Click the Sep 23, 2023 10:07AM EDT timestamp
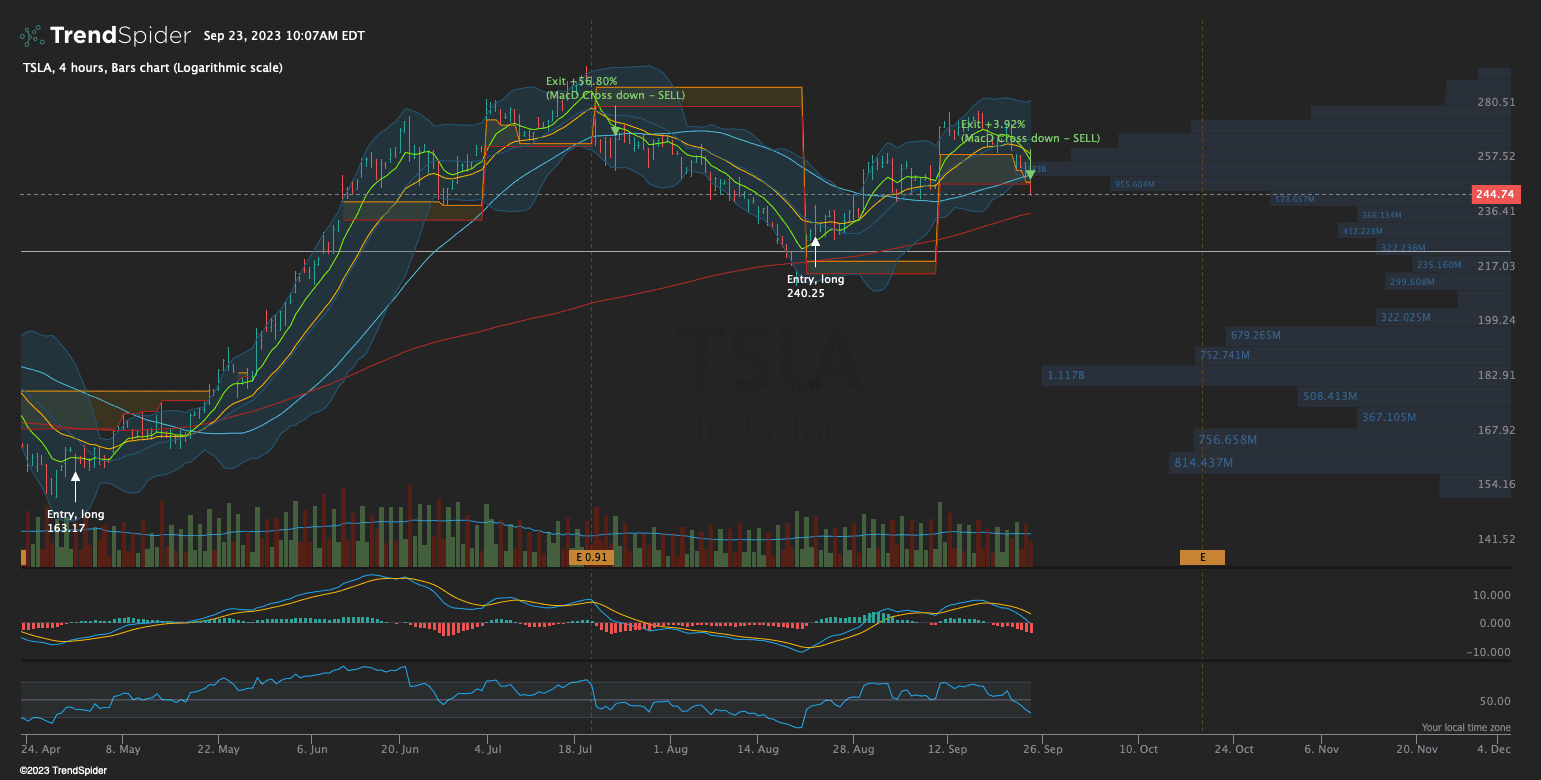 [x=284, y=36]
